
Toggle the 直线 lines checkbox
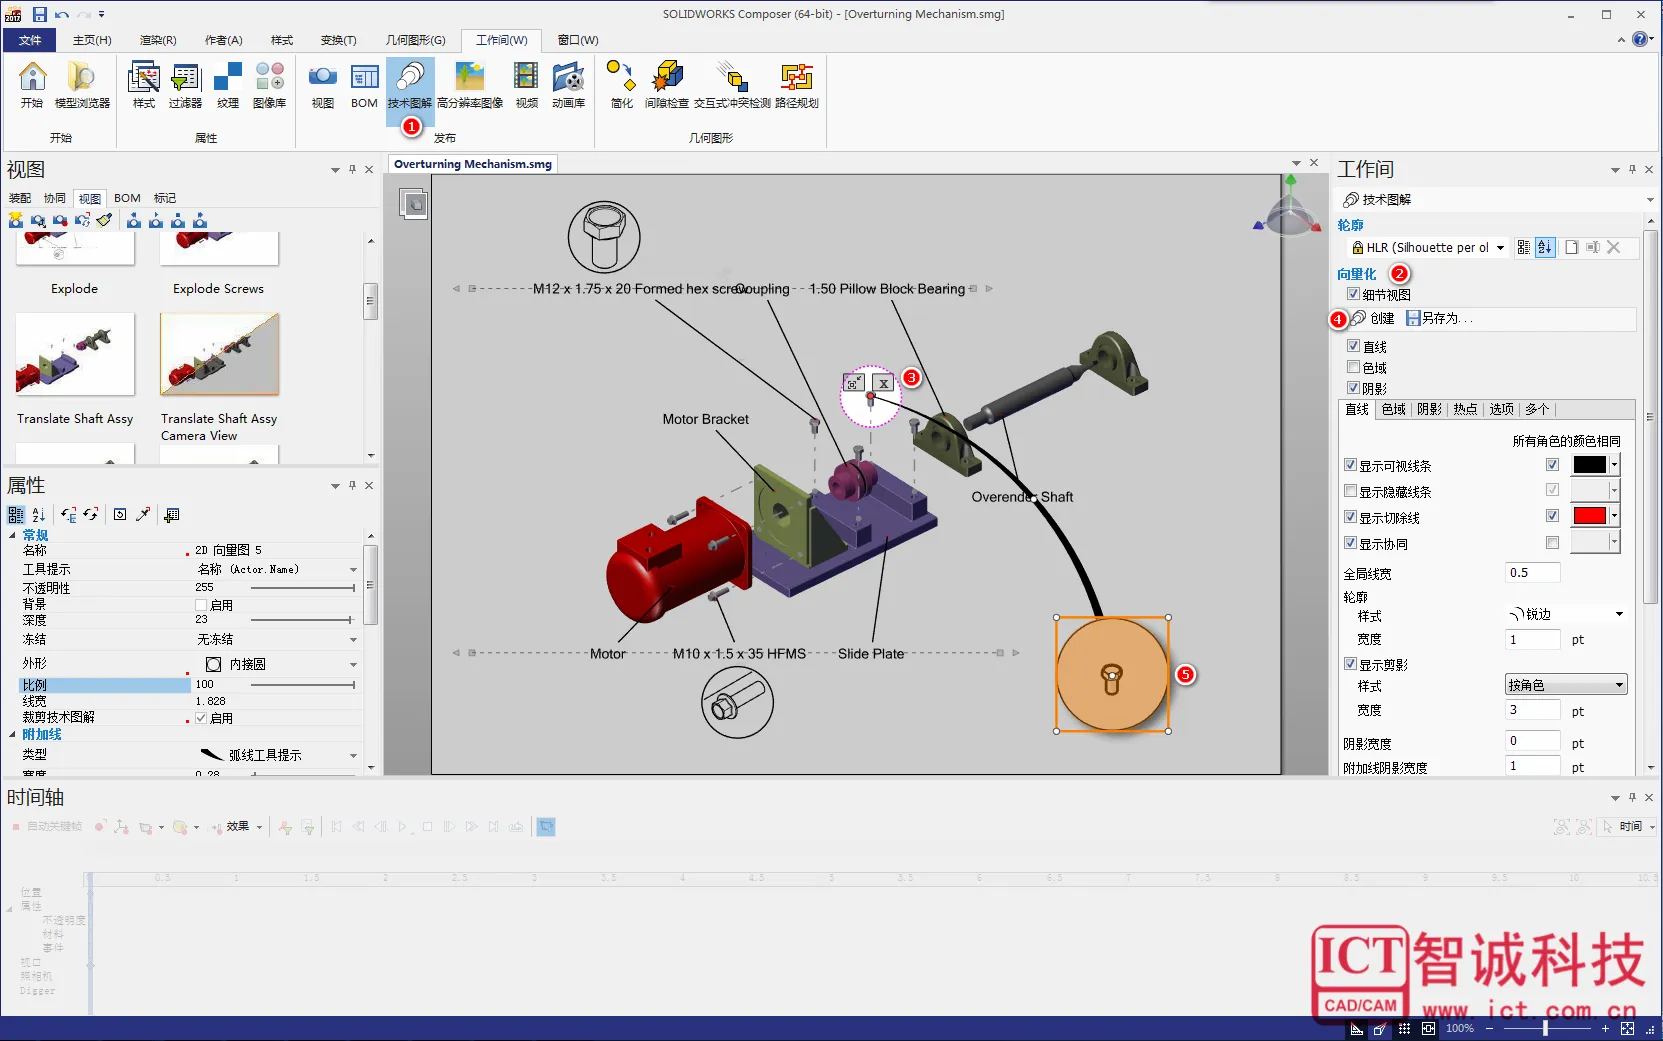coord(1353,346)
